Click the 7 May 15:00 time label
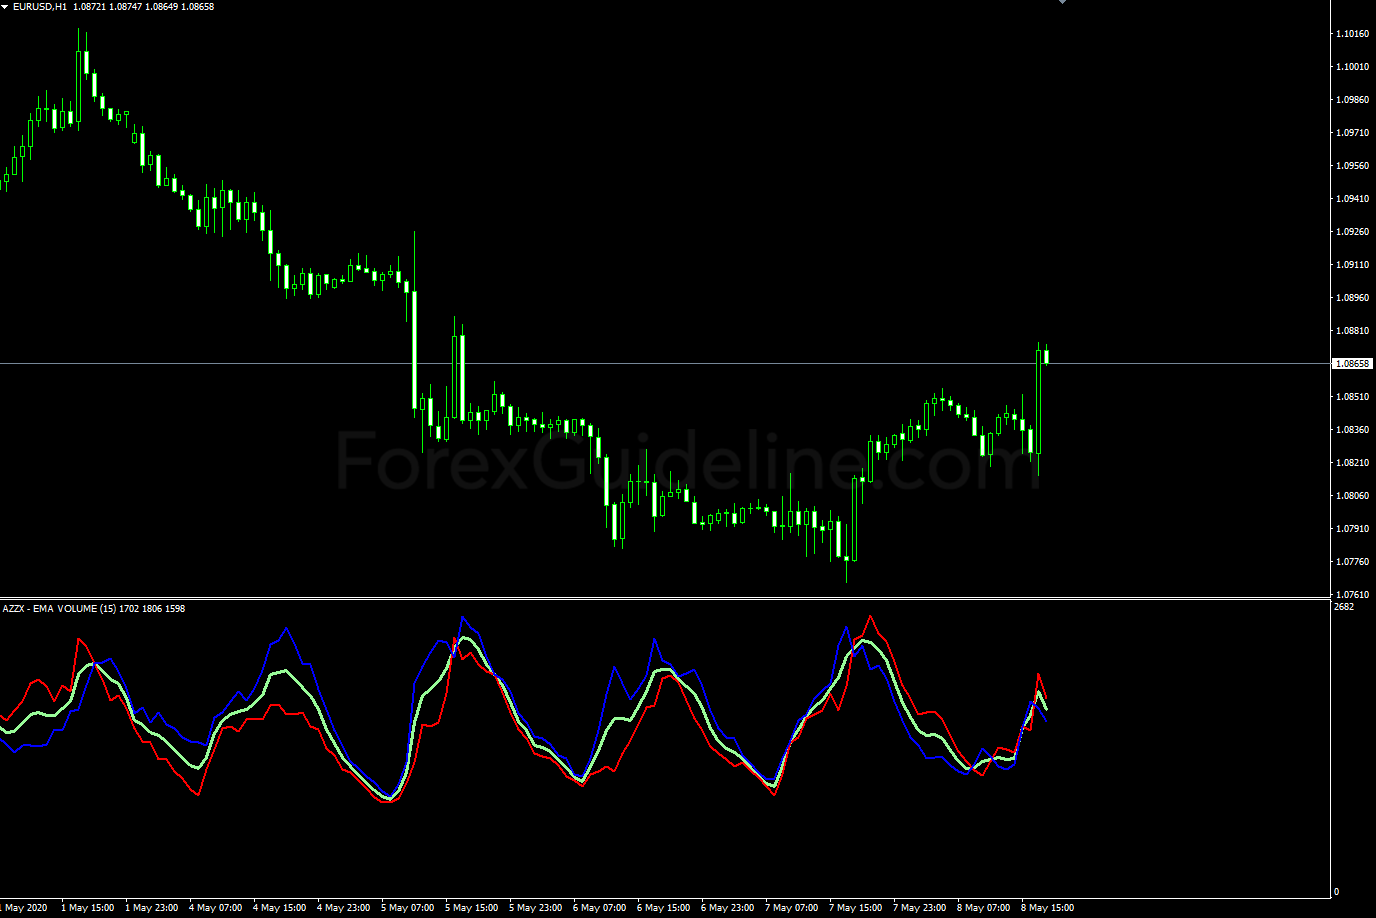1376x918 pixels. click(855, 908)
